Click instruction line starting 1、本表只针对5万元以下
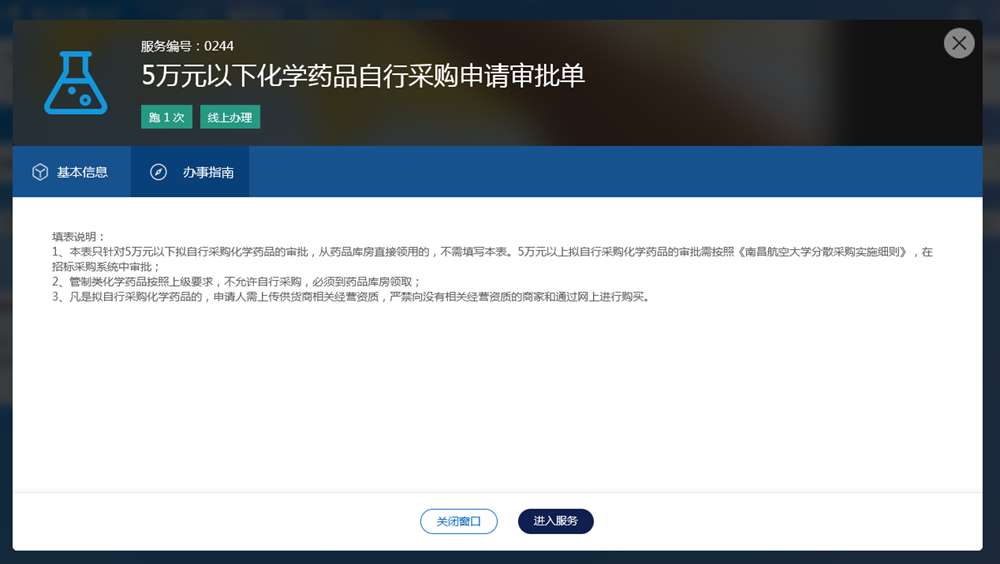1000x564 pixels. [x=492, y=259]
